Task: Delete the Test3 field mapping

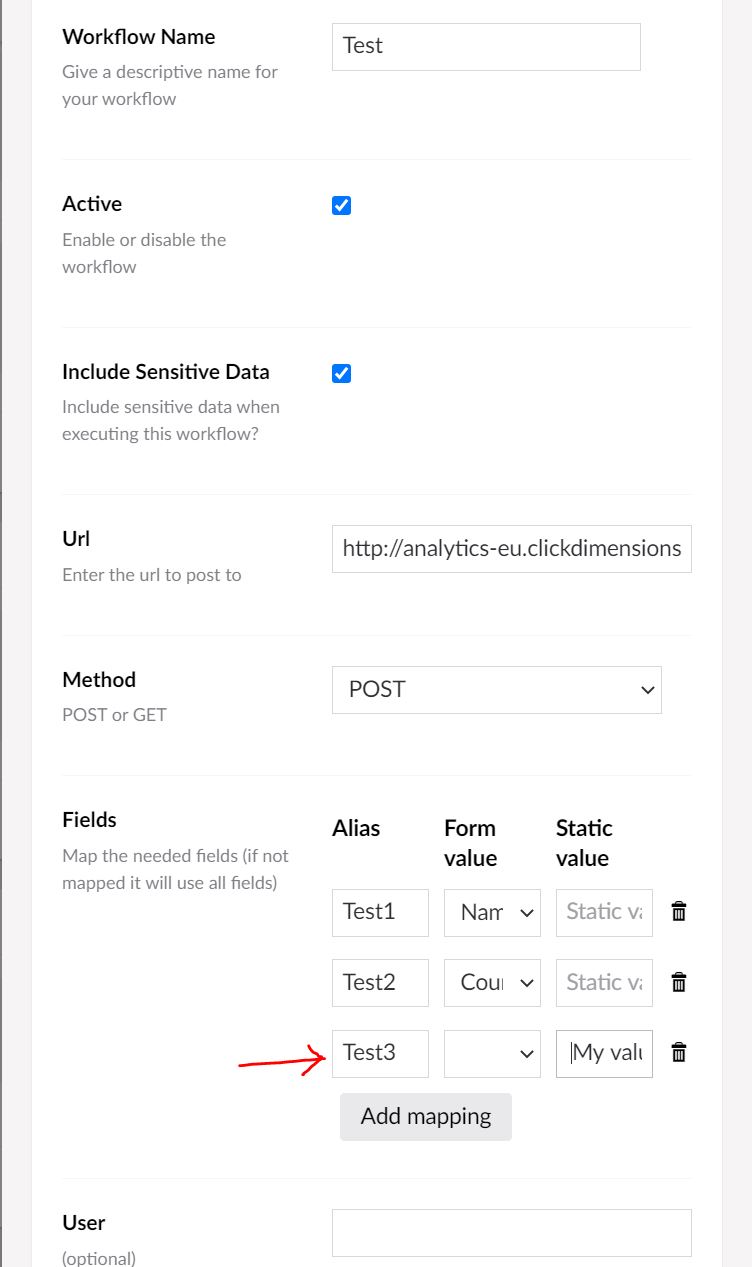Action: (679, 1052)
